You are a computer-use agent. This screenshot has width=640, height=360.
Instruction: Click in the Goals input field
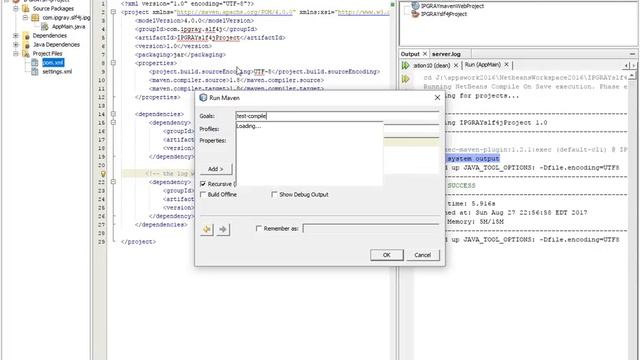(x=337, y=116)
